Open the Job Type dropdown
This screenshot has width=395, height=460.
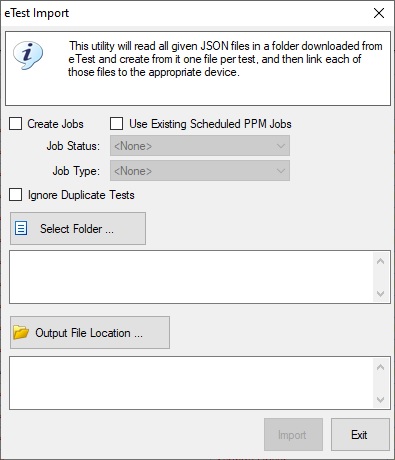200,171
